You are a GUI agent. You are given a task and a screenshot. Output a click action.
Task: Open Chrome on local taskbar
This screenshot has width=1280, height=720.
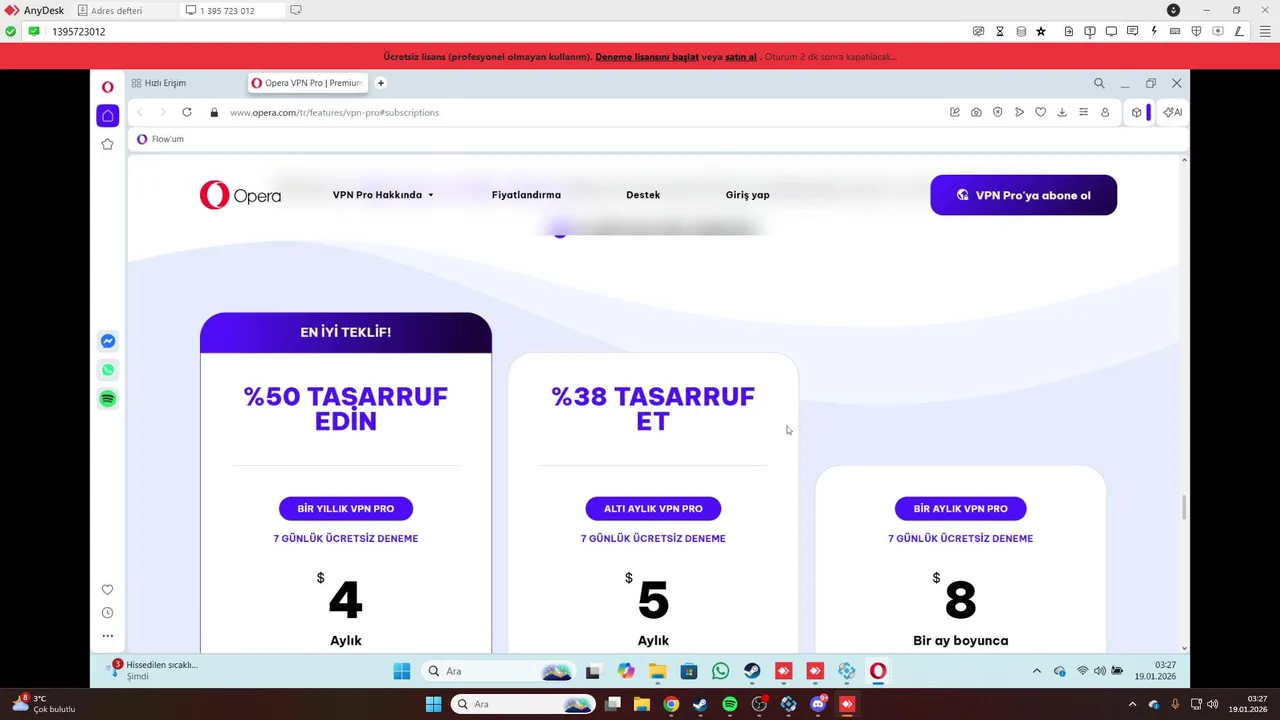[x=671, y=704]
